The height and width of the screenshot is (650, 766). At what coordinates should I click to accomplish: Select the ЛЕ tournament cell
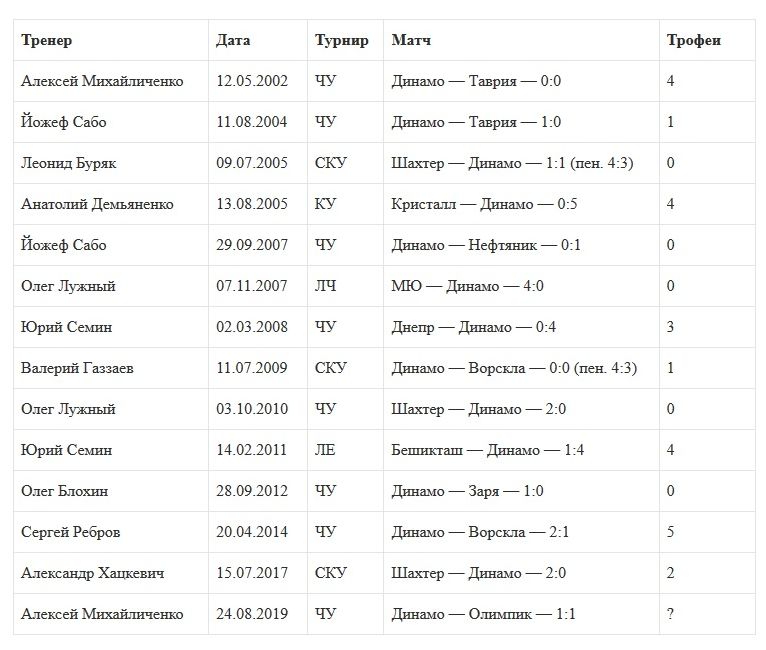coord(325,450)
